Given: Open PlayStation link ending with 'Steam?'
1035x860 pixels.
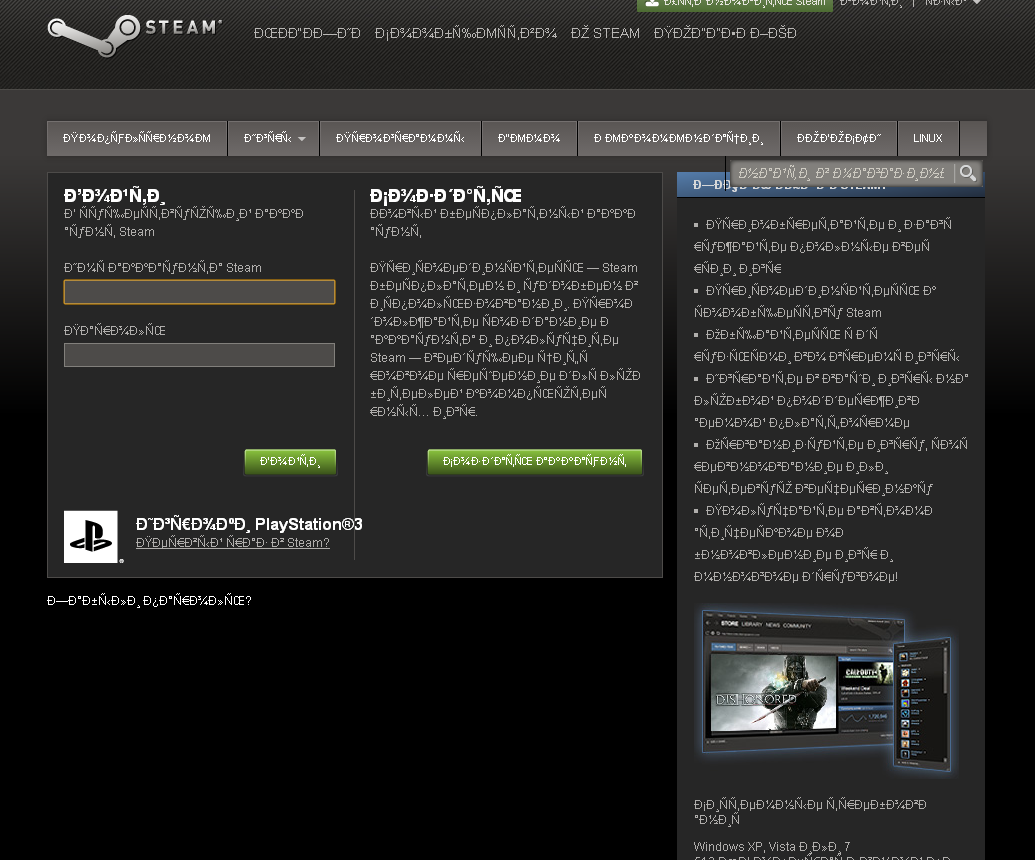Looking at the screenshot, I should coord(232,543).
